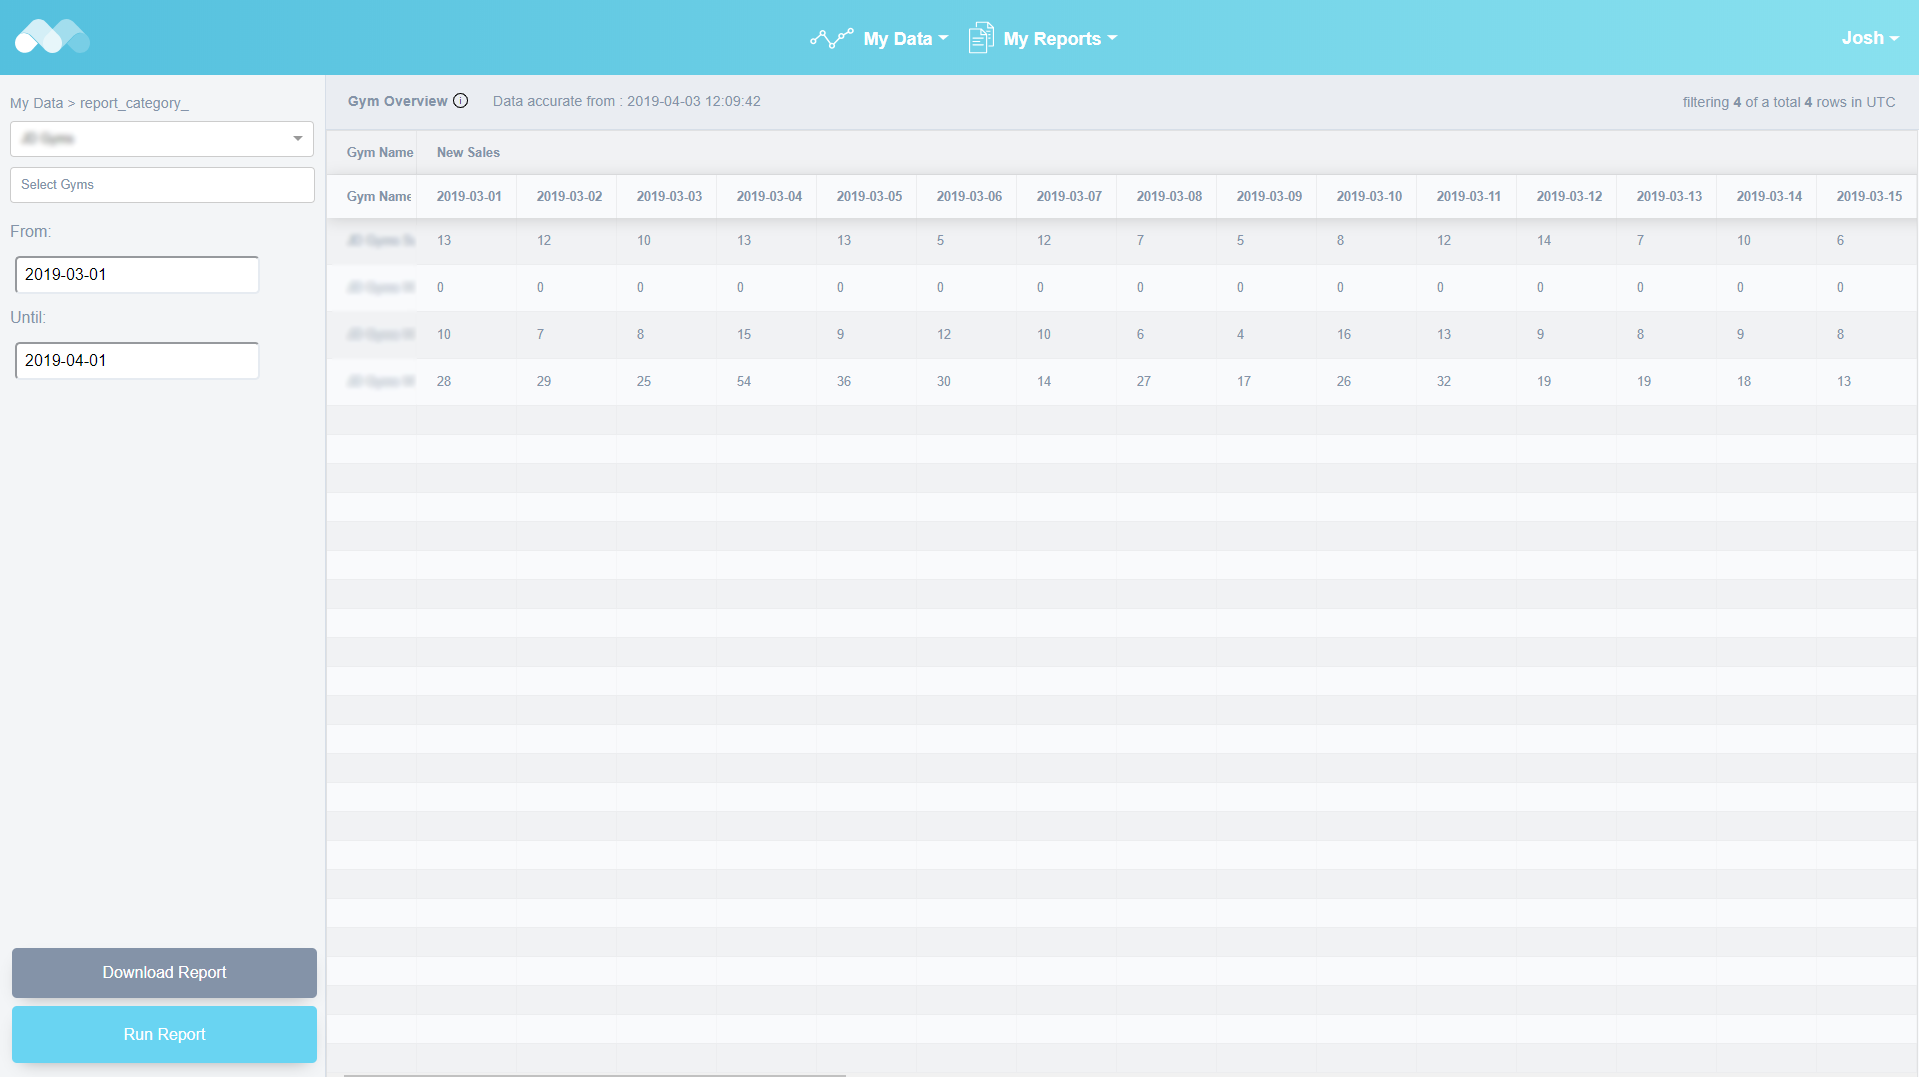
Task: Open the My Data menu
Action: tap(905, 39)
